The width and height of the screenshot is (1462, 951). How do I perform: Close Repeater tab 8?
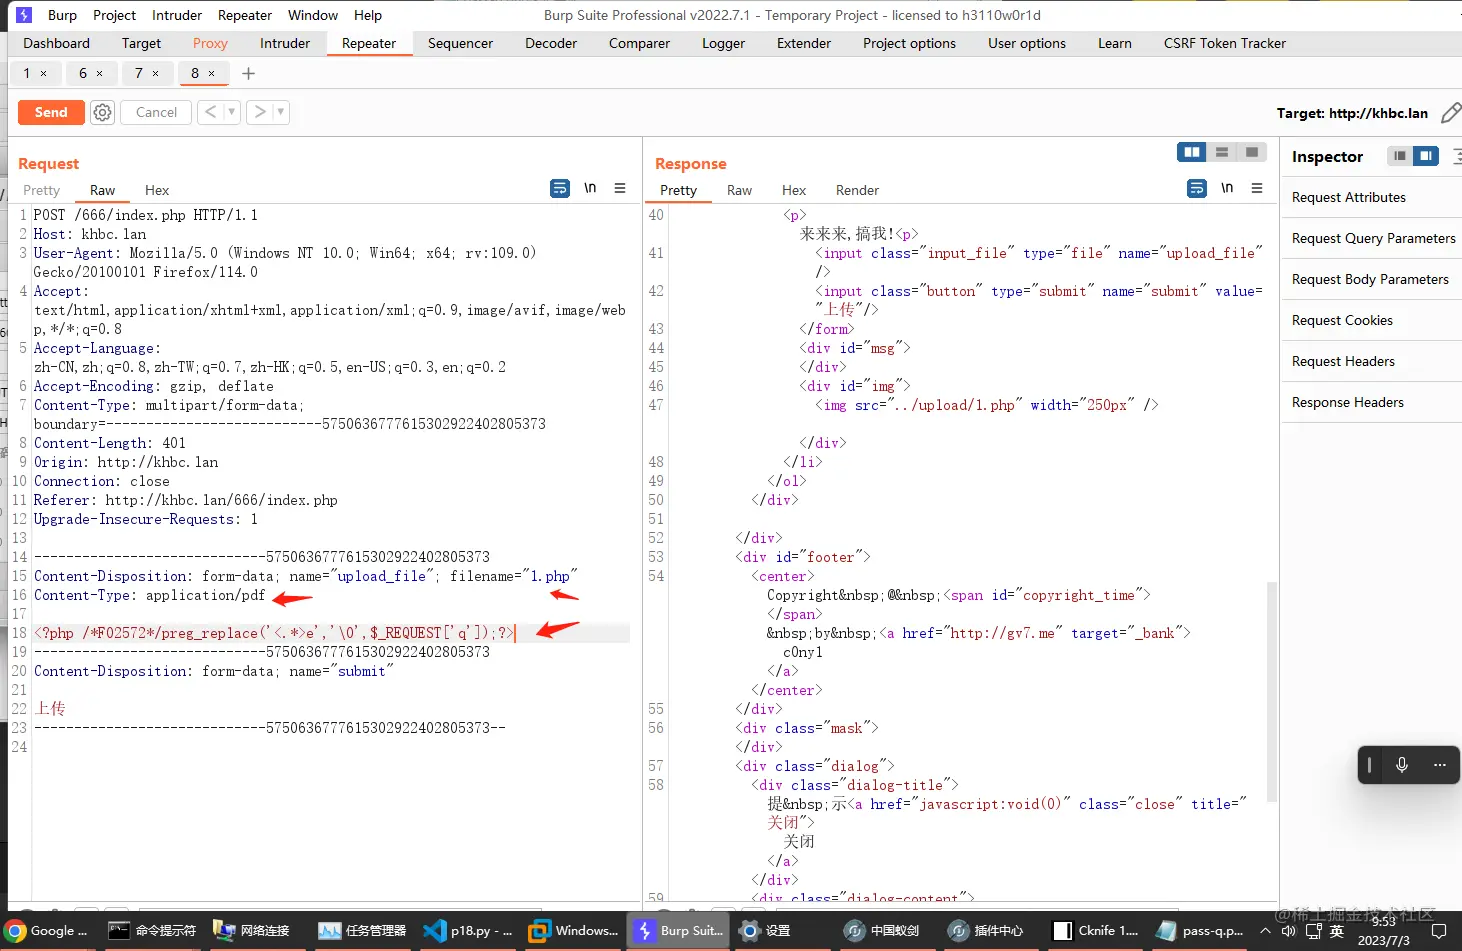[x=212, y=73]
